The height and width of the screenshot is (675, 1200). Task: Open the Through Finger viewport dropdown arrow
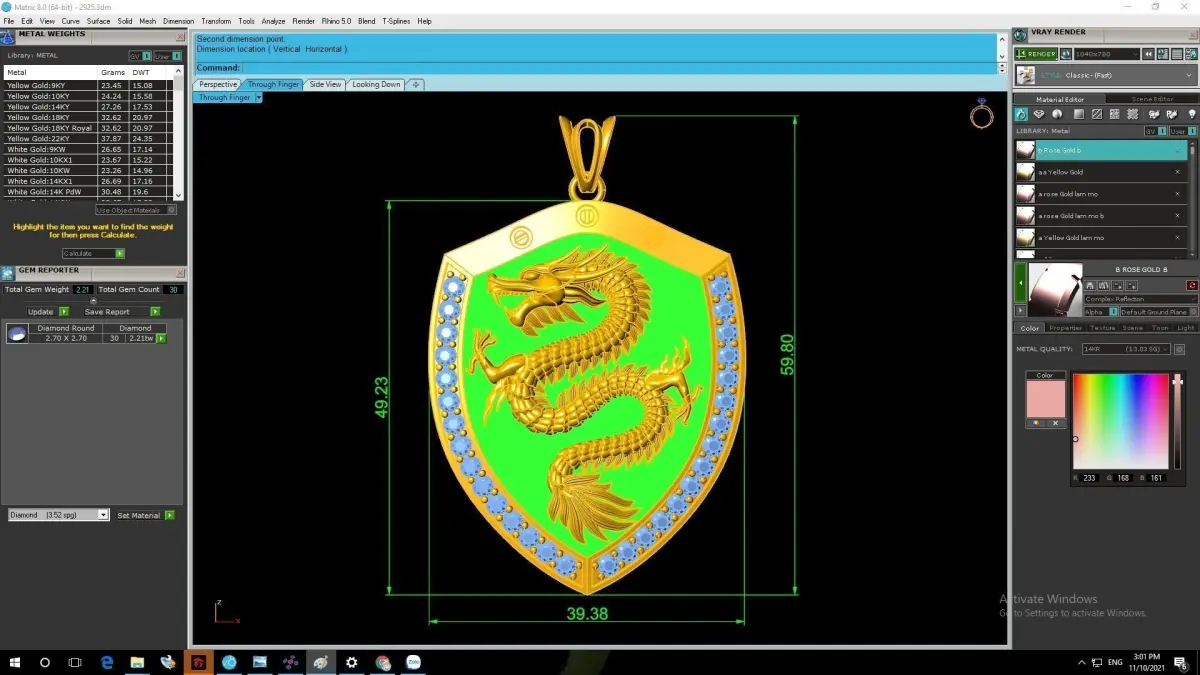pyautogui.click(x=259, y=98)
